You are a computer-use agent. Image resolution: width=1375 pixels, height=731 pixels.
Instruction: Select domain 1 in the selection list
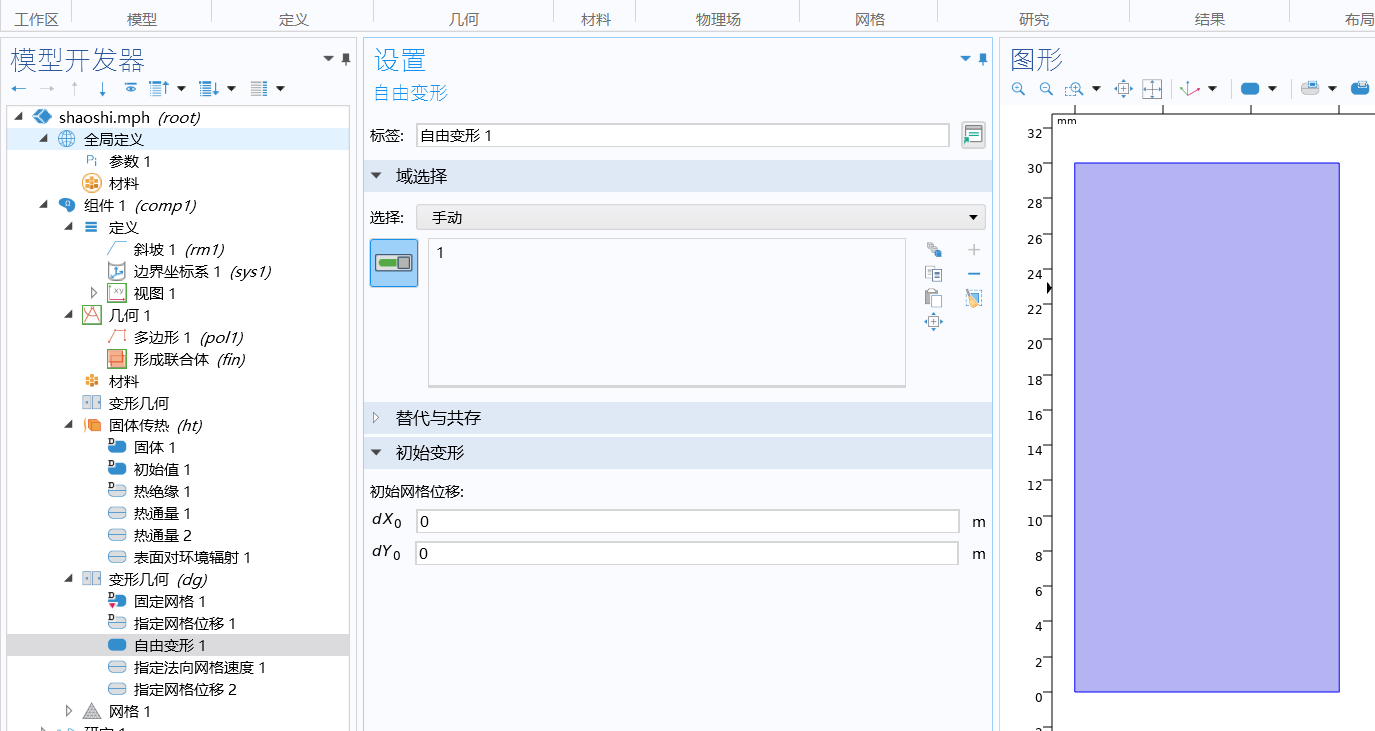point(441,253)
